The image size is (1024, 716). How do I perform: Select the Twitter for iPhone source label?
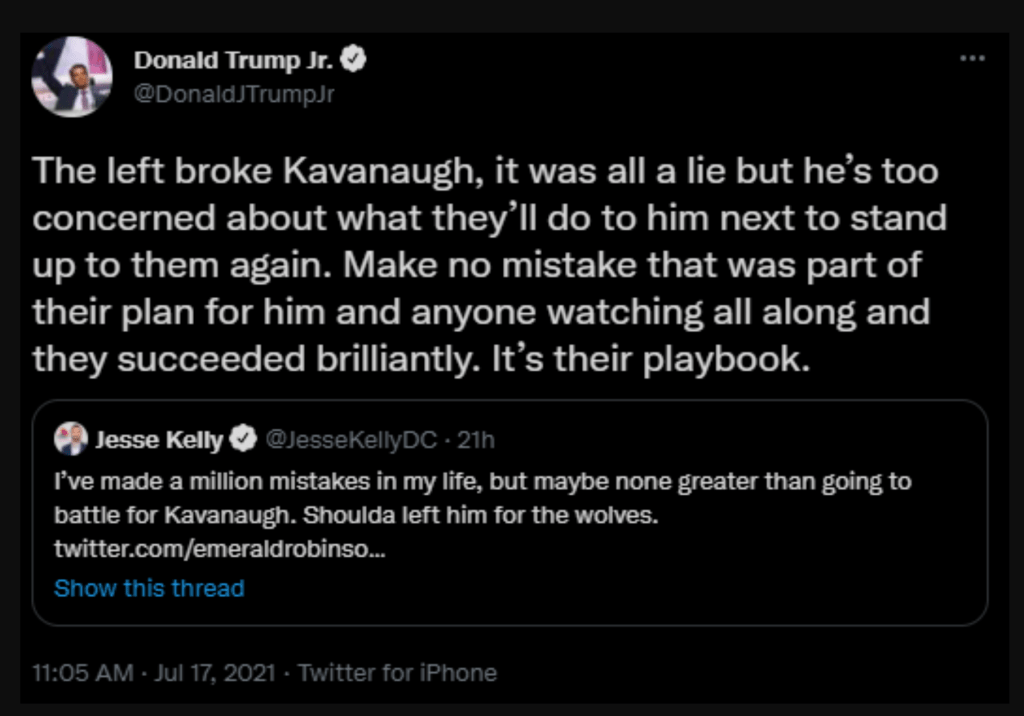point(397,673)
